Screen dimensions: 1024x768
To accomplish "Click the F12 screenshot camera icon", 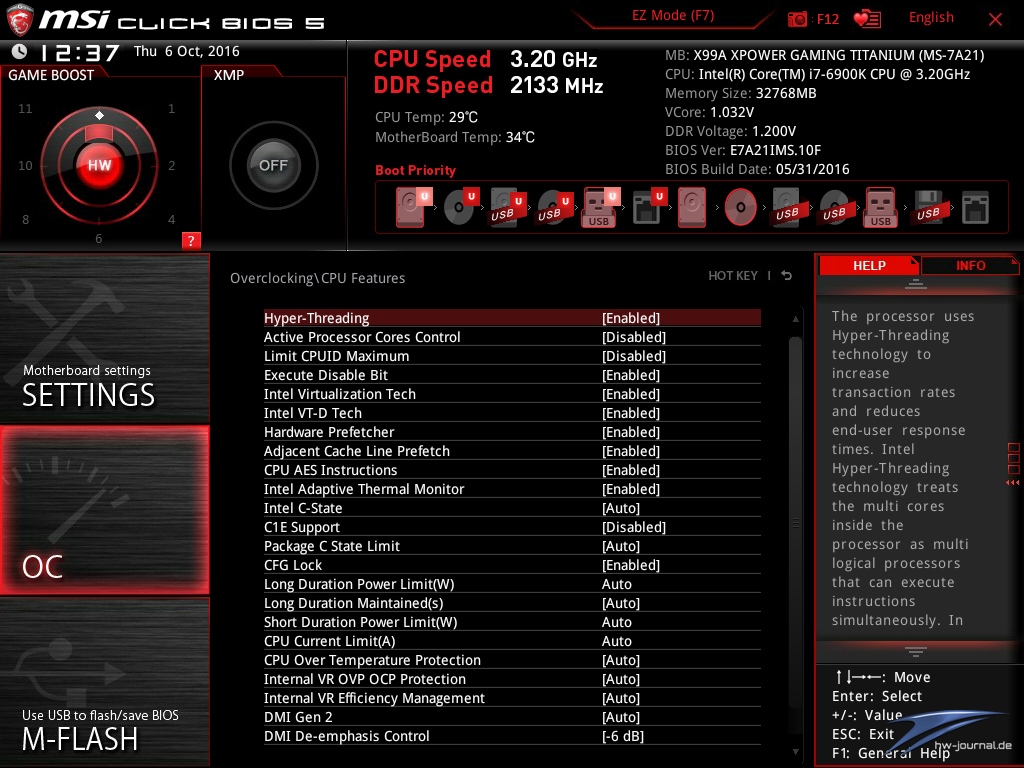I will click(x=797, y=19).
